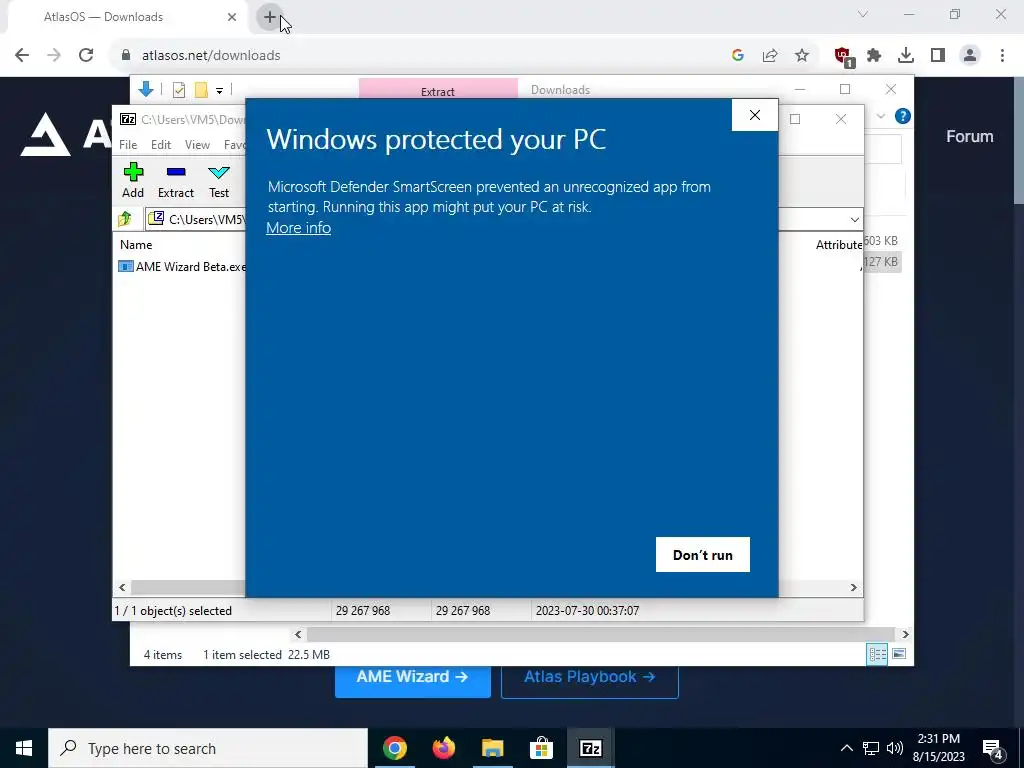Click left arrow of 7-Zip horizontal scrollbar
The image size is (1024, 768).
click(x=122, y=587)
